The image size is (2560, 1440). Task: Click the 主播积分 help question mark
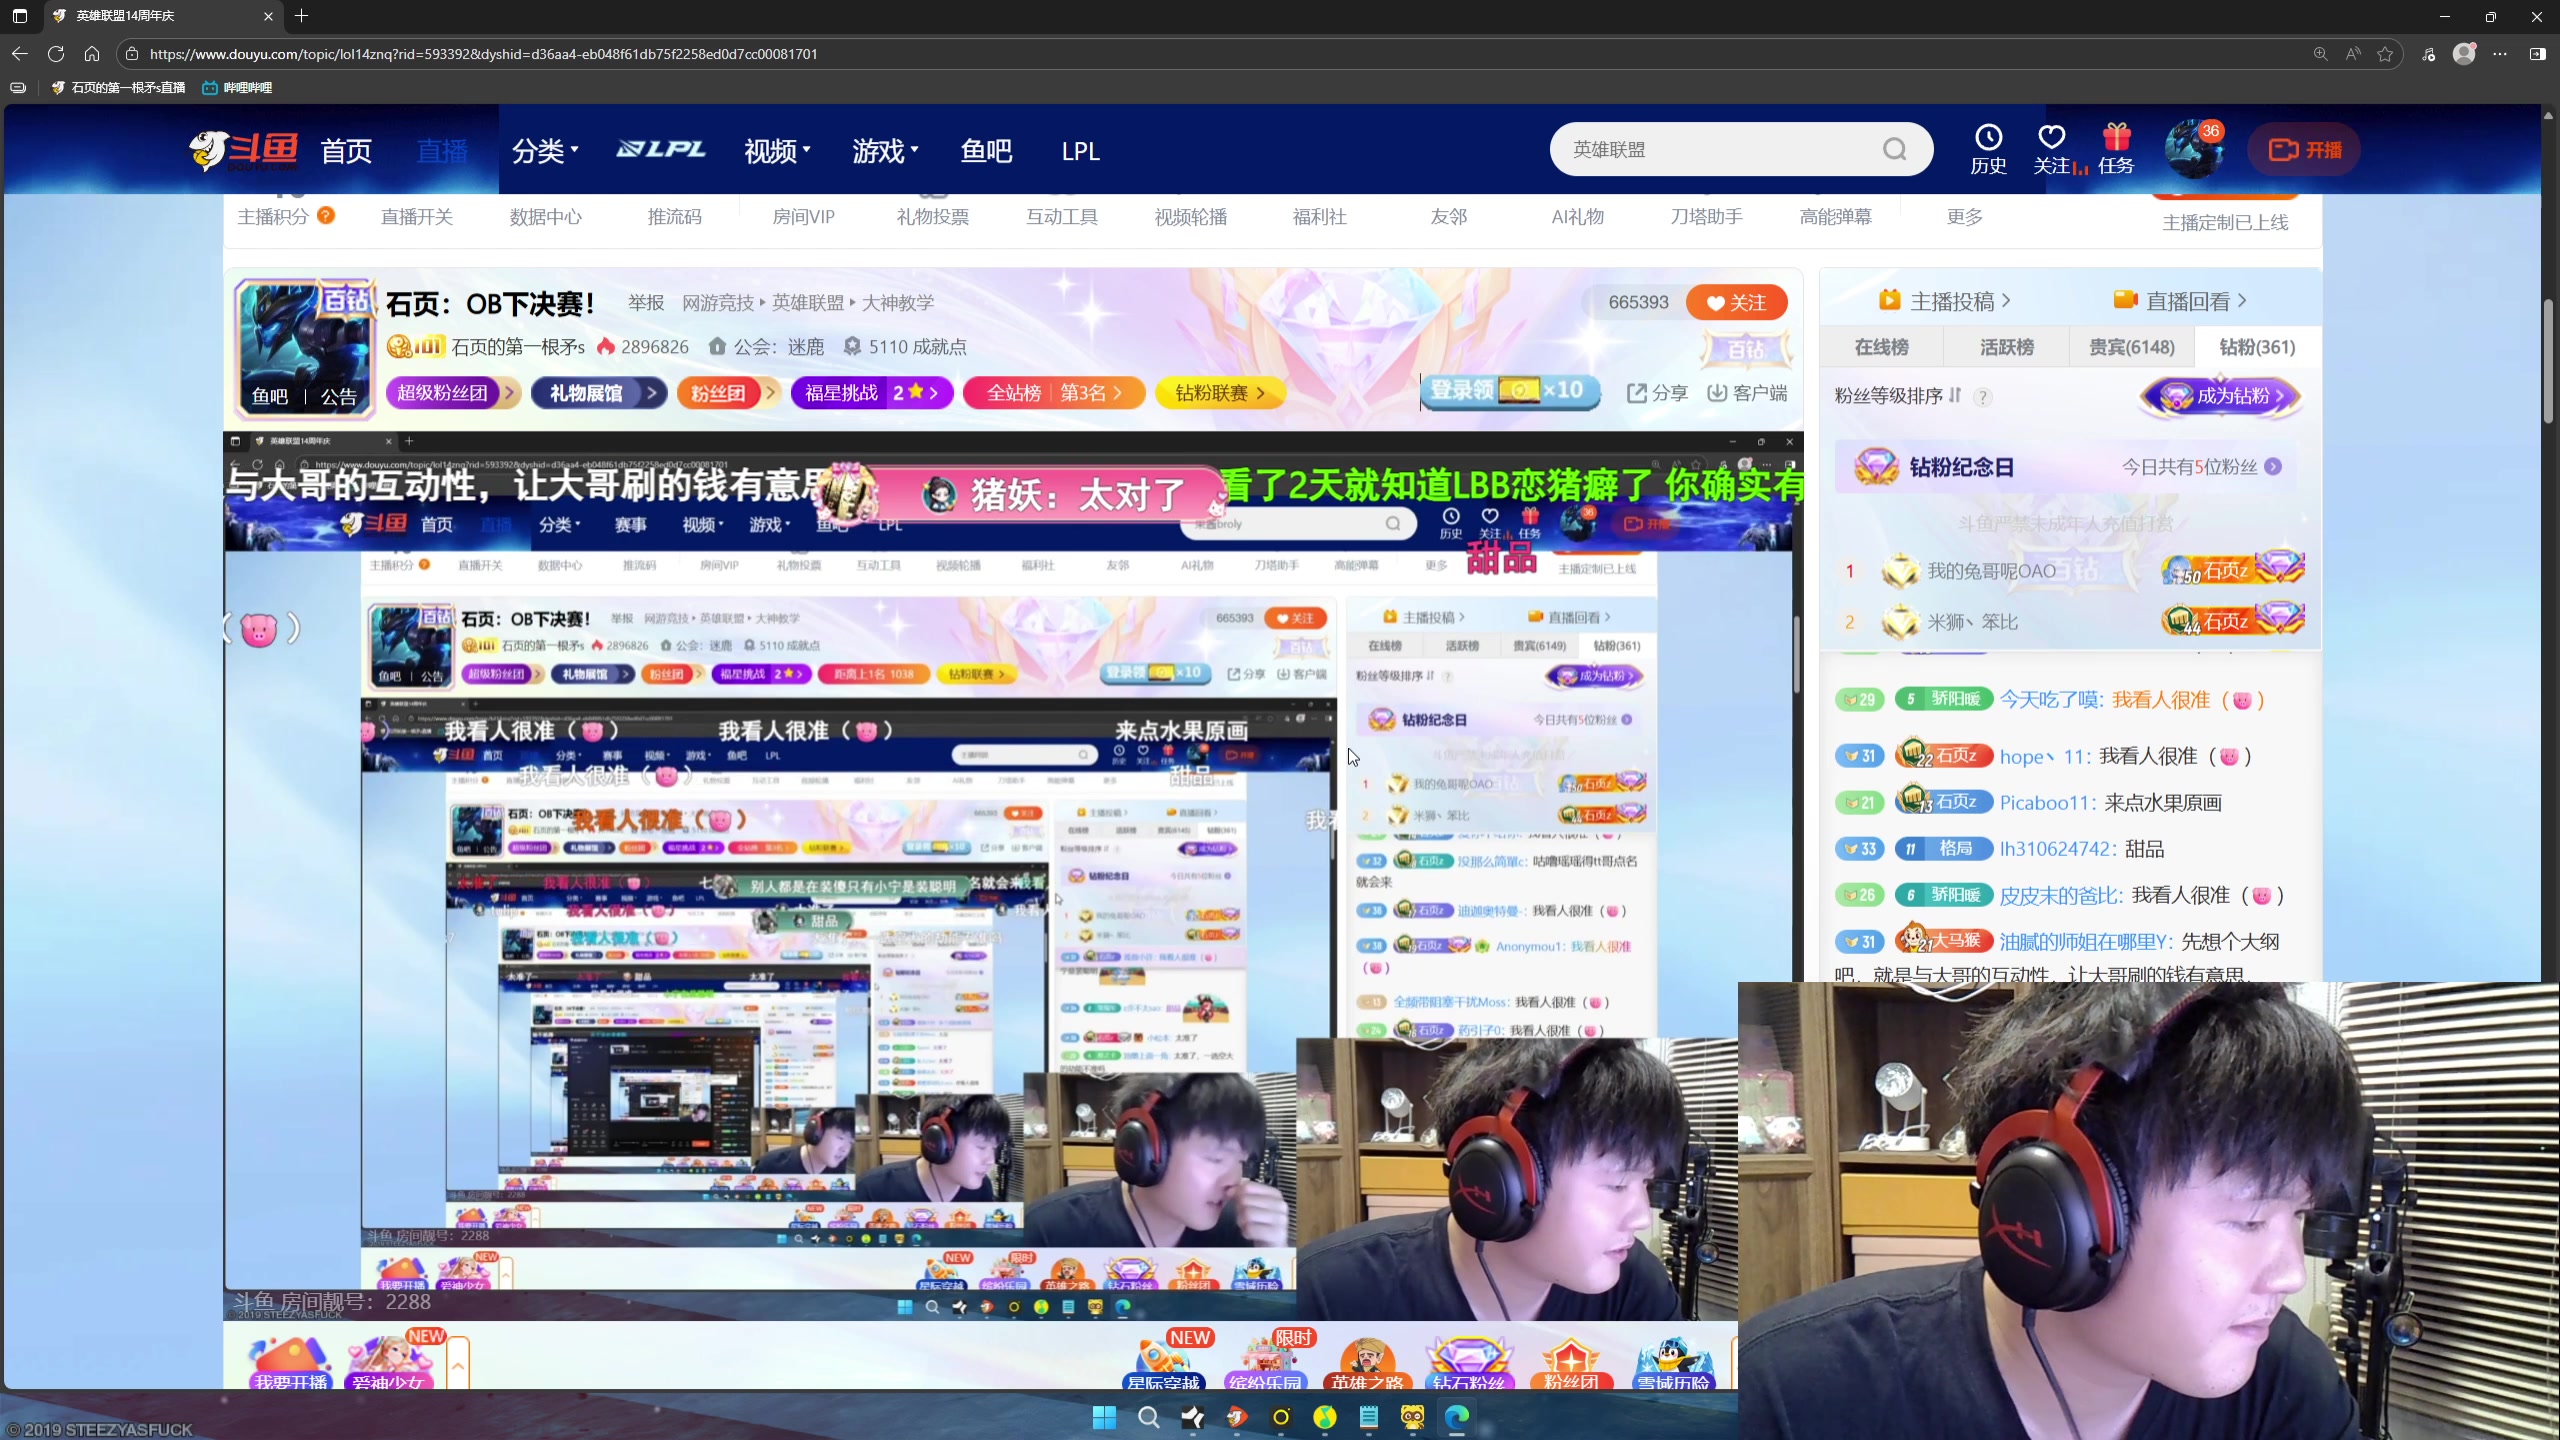(x=326, y=215)
